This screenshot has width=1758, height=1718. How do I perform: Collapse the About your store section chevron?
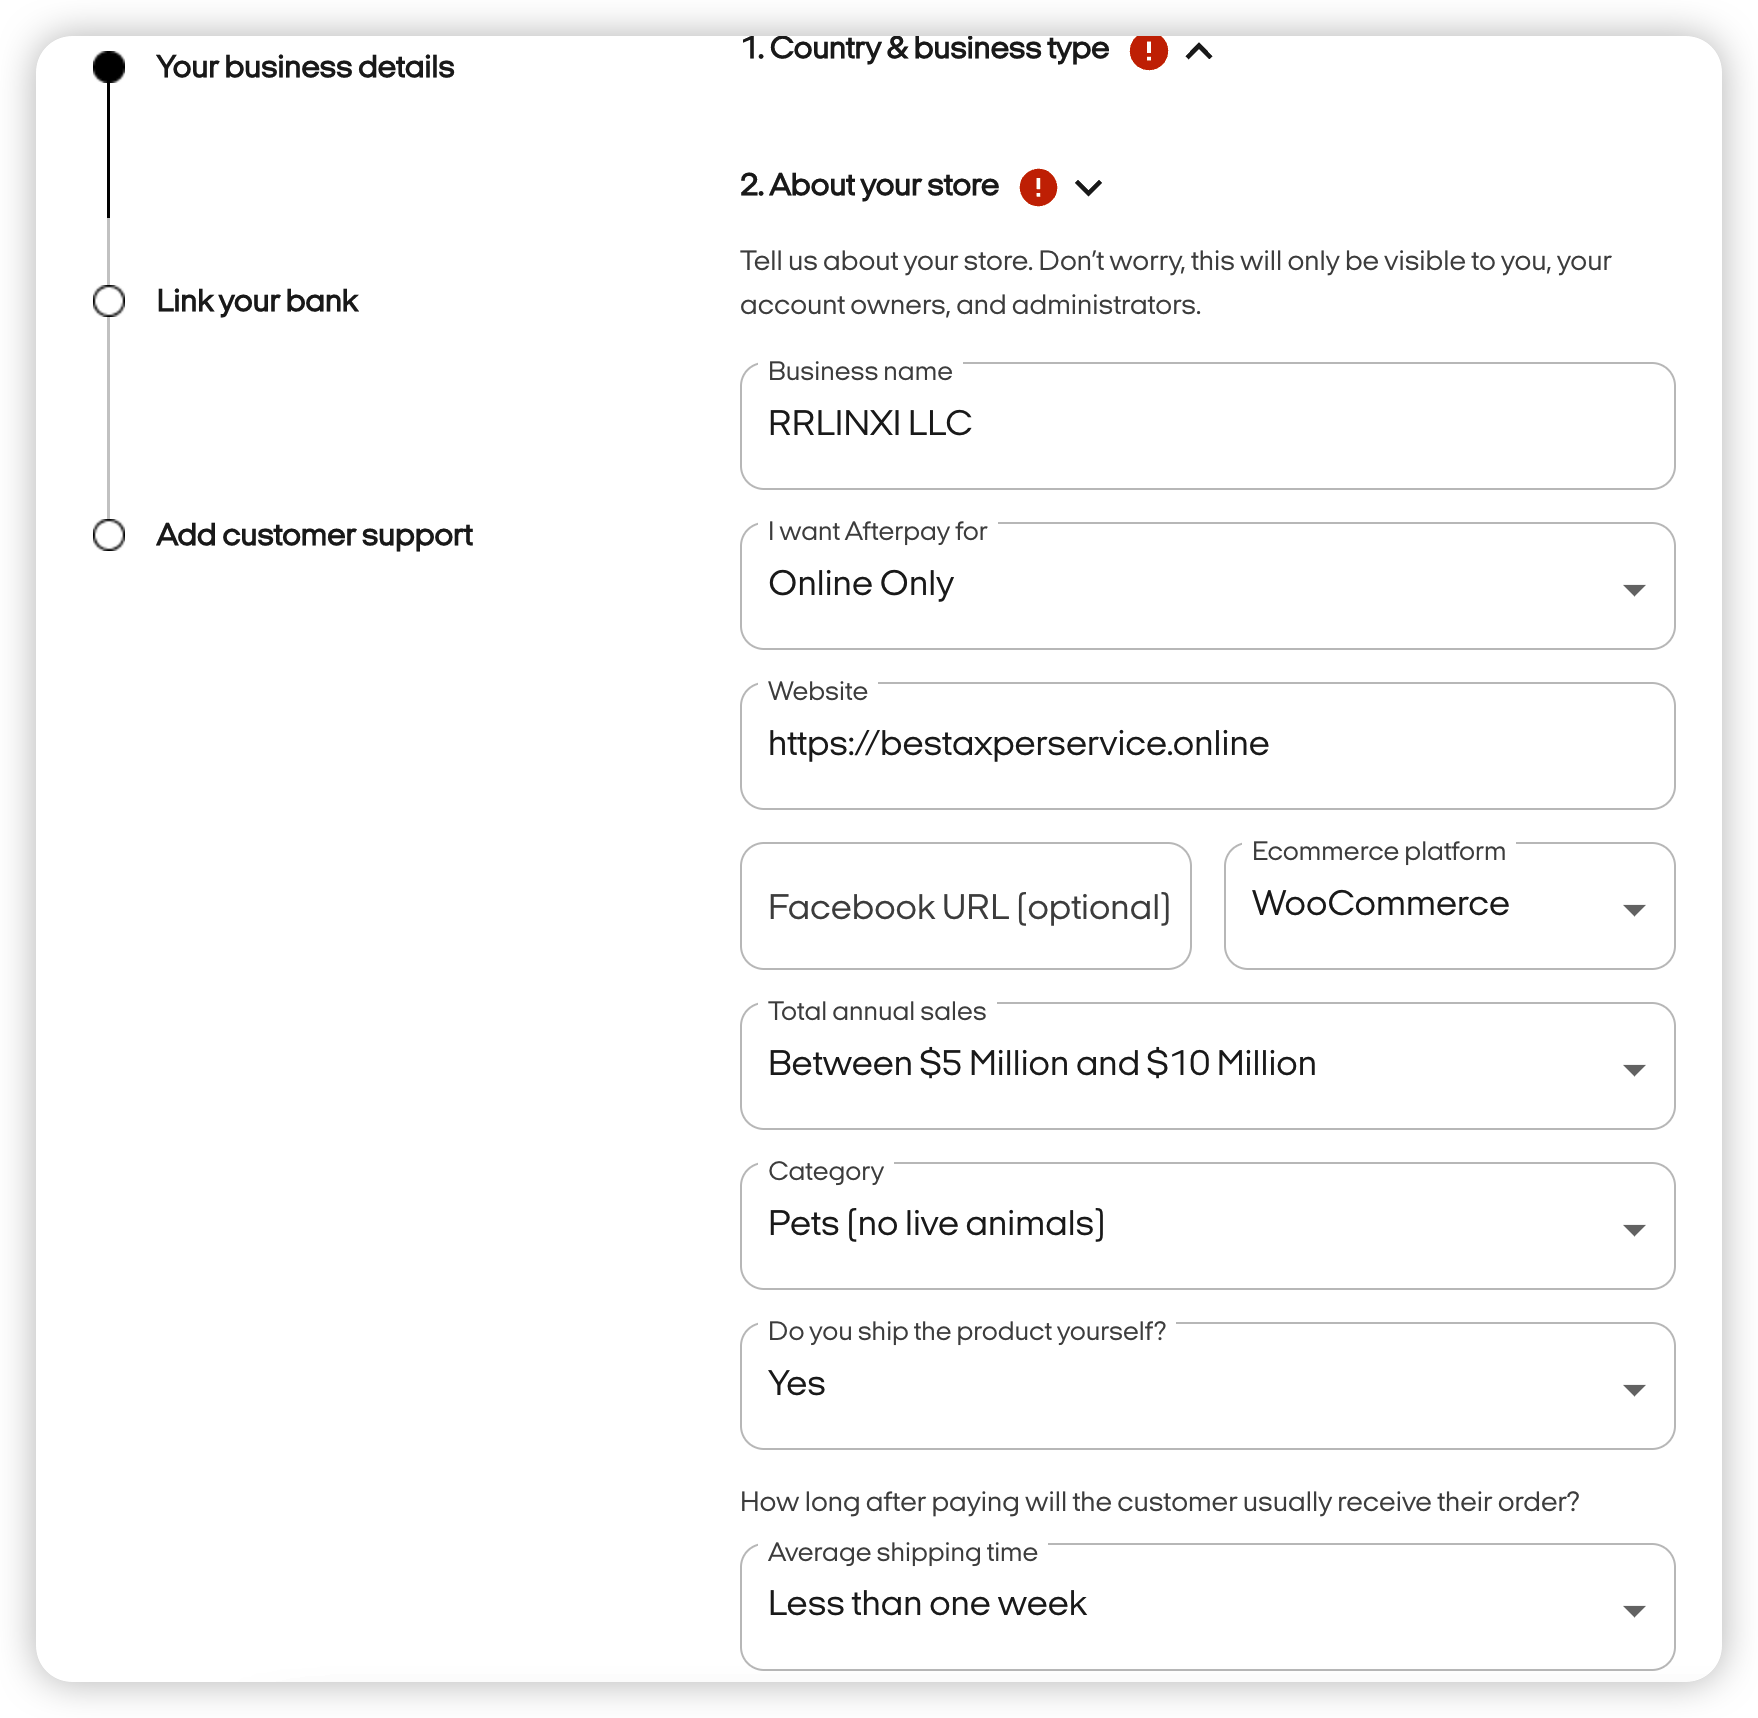point(1088,187)
